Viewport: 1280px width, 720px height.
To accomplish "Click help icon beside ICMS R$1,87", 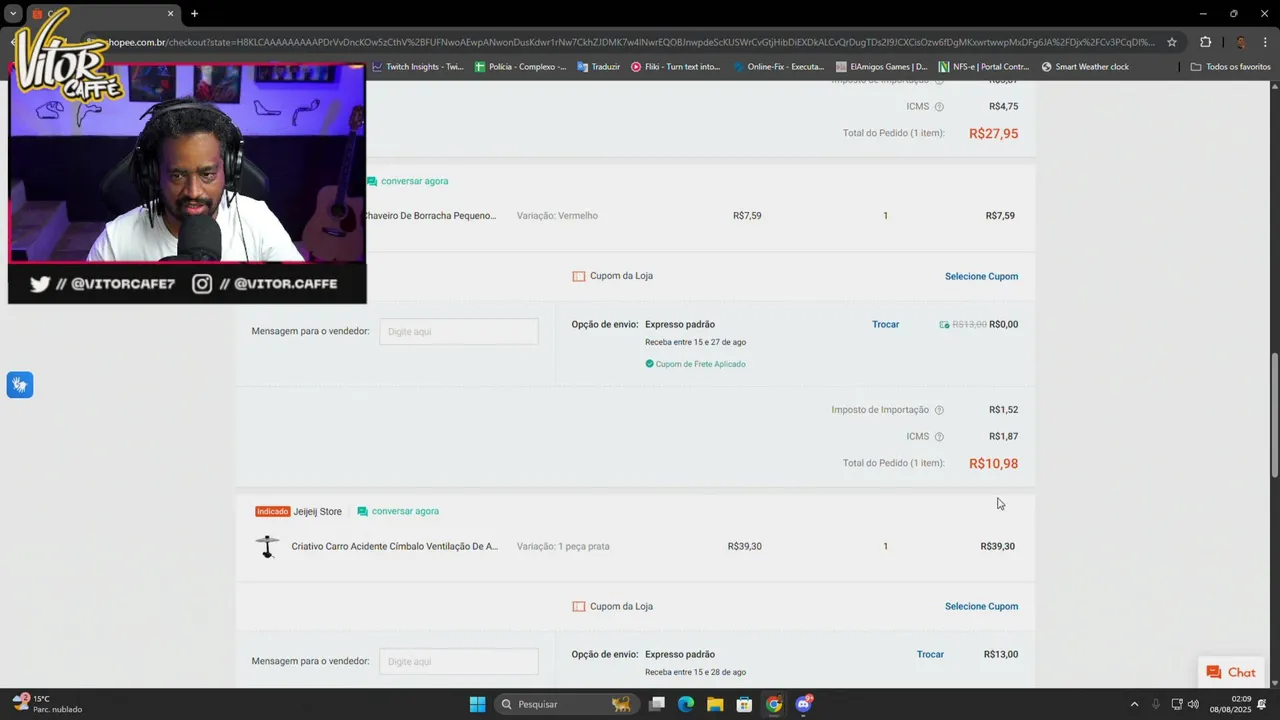I will (939, 436).
